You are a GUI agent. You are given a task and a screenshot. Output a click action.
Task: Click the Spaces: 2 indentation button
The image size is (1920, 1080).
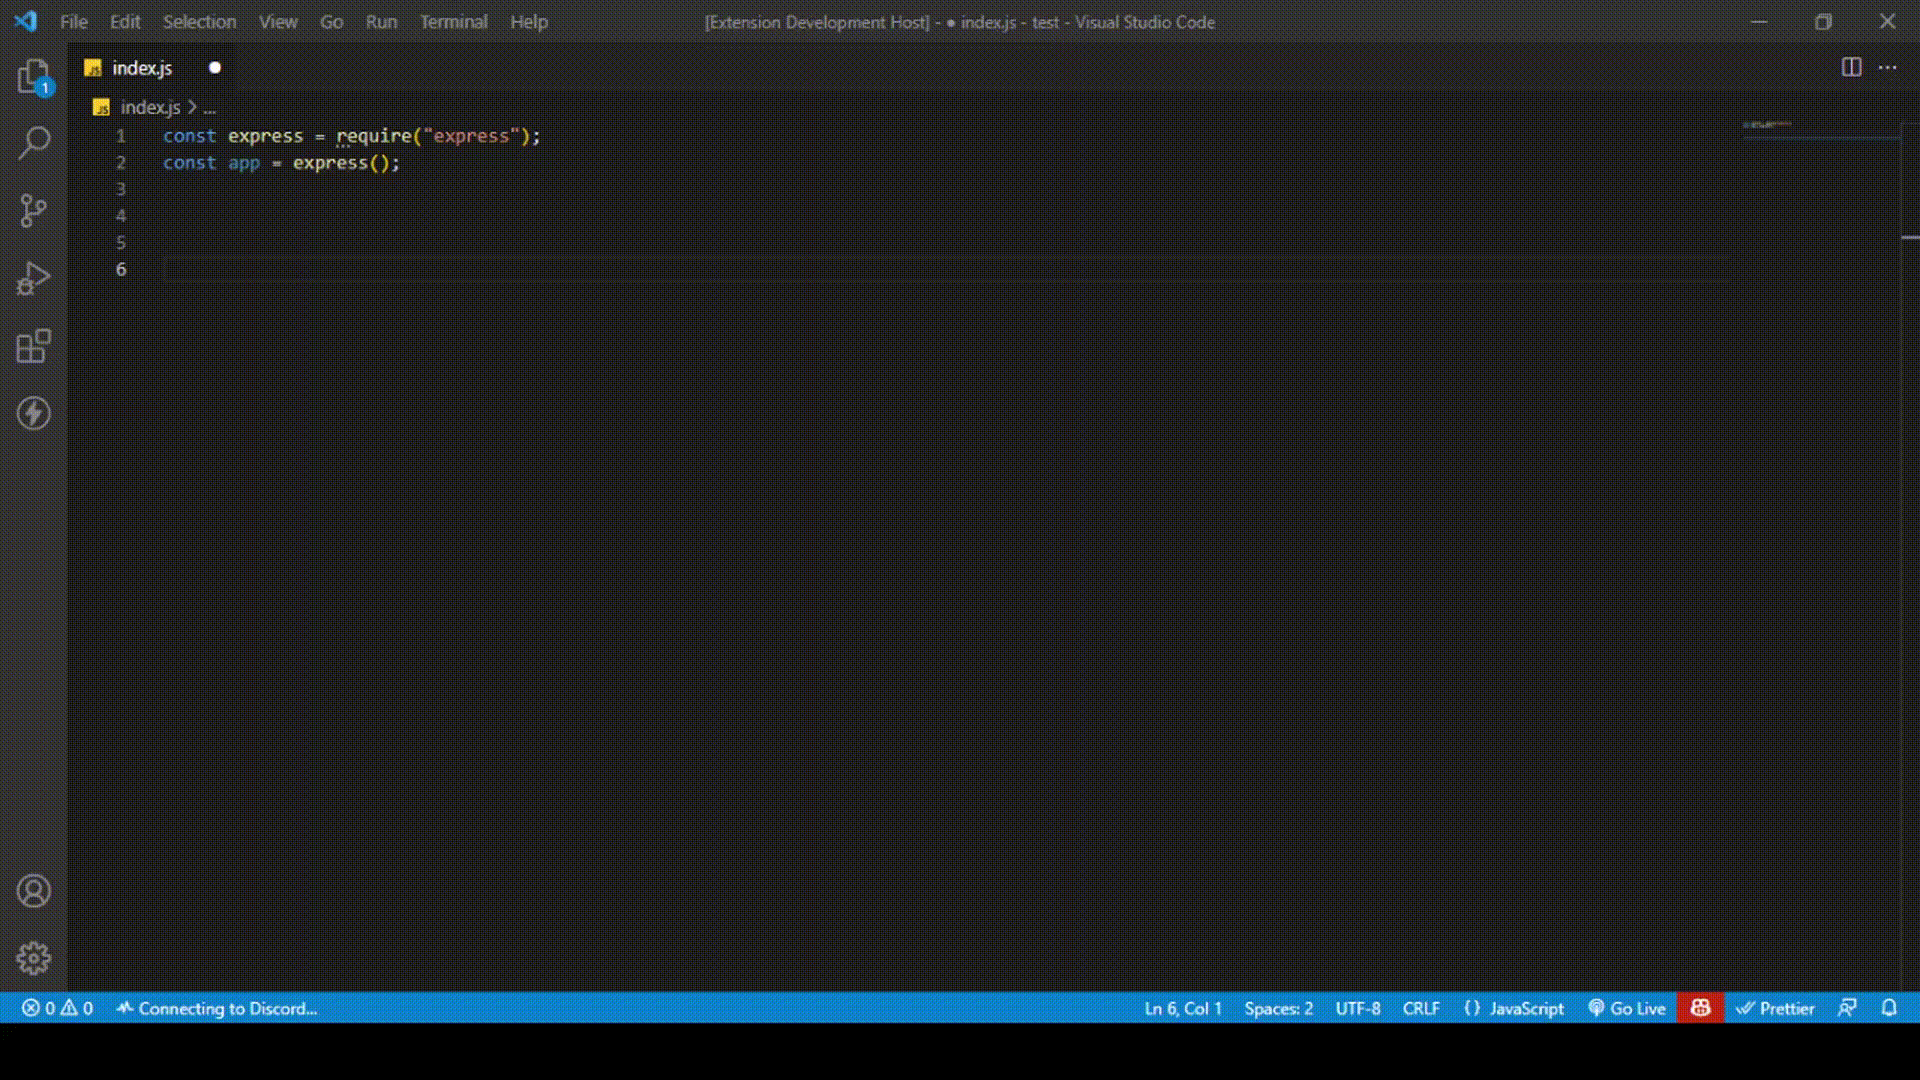tap(1278, 1008)
